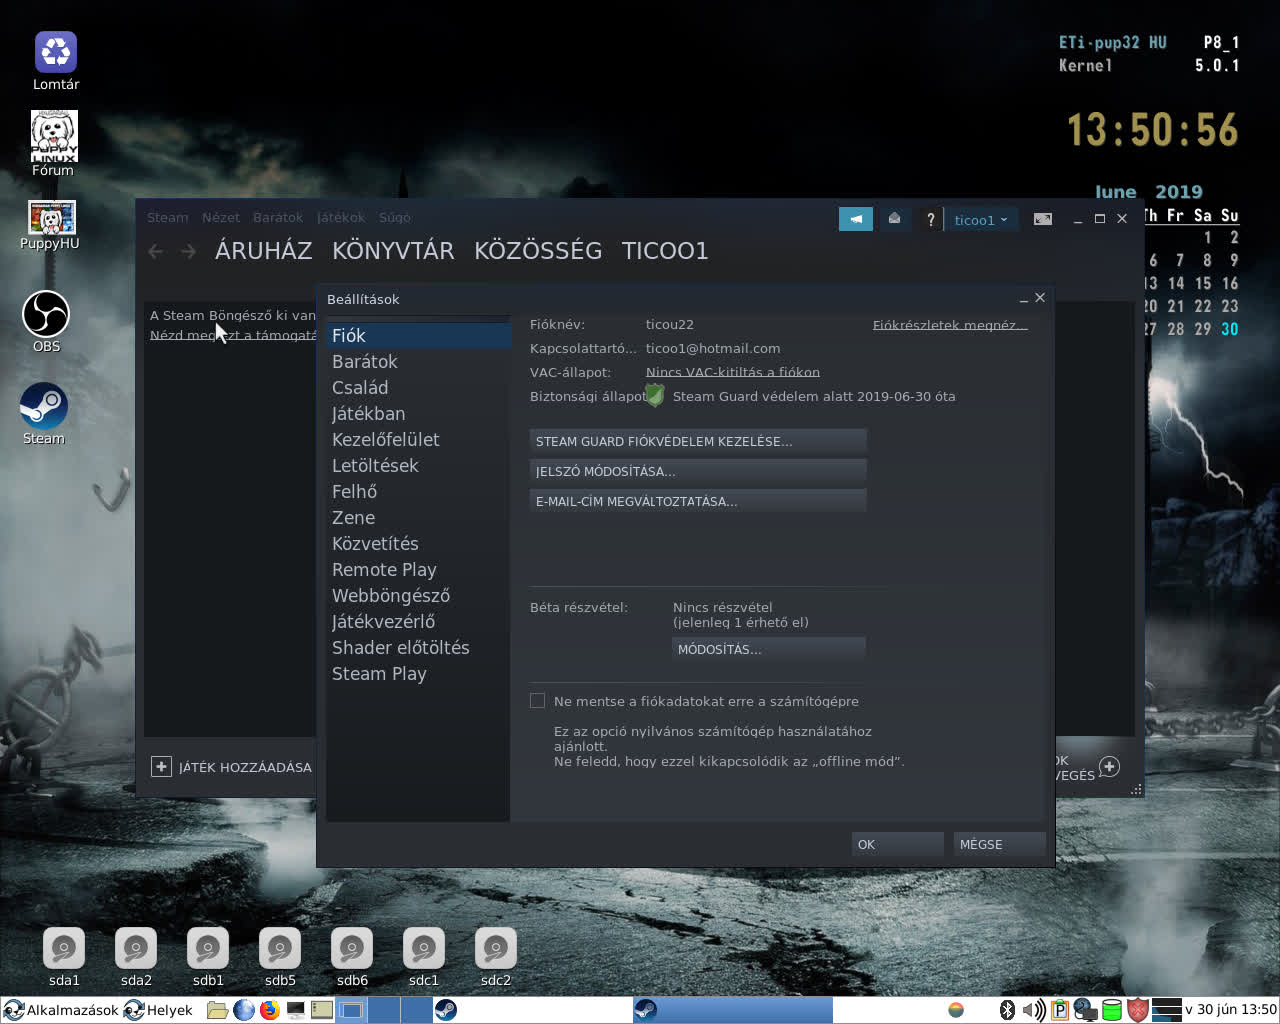Viewport: 1280px width, 1024px height.
Task: Select Shader előtöltés in settings sidebar
Action: [x=418, y=647]
